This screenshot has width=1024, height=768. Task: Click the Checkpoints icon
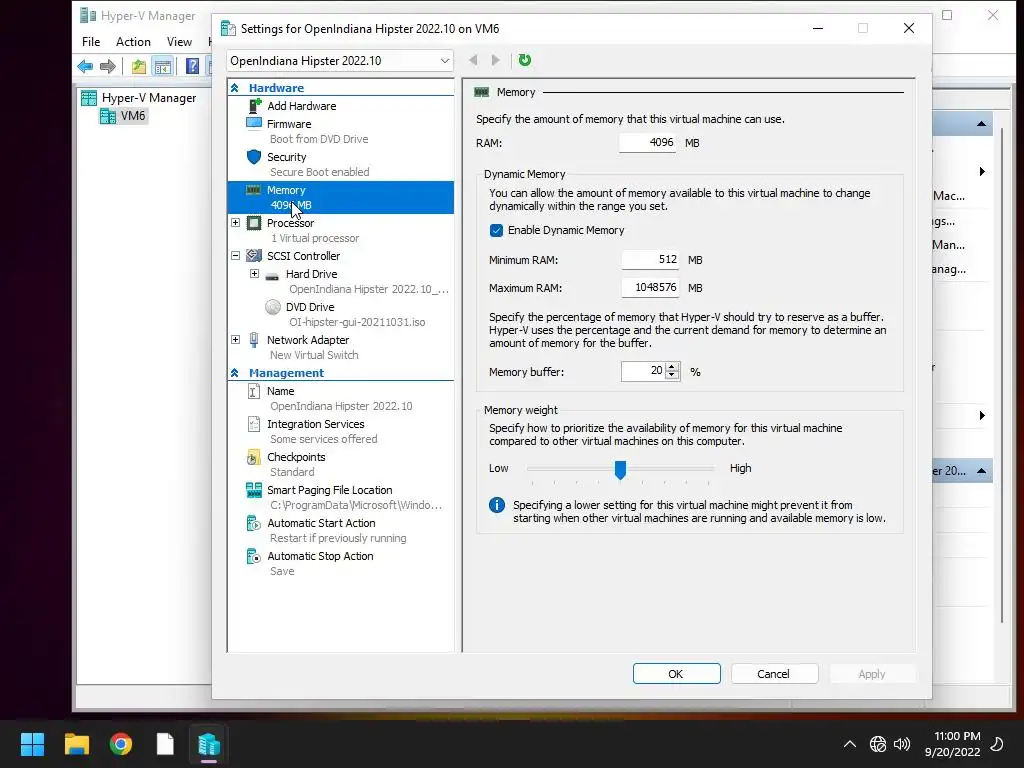tap(253, 458)
